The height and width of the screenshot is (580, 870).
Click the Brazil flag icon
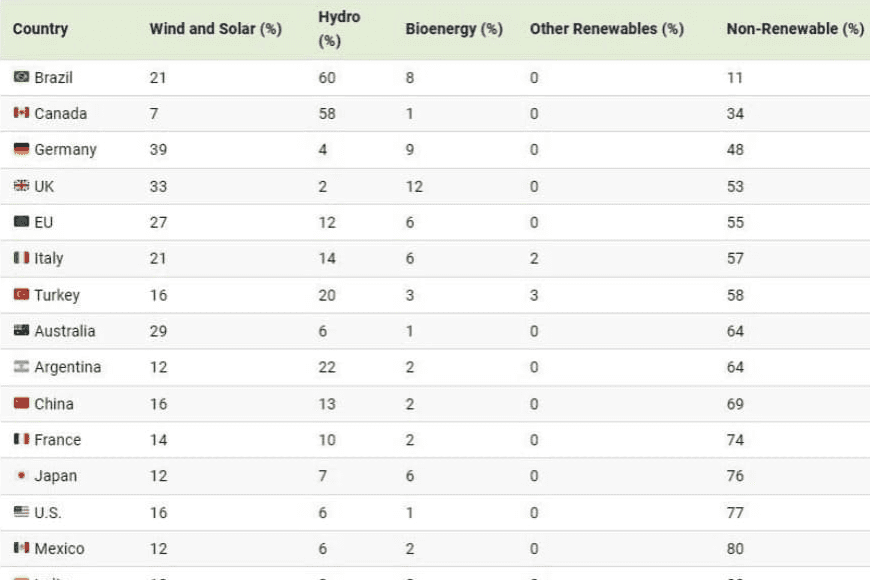(x=21, y=77)
